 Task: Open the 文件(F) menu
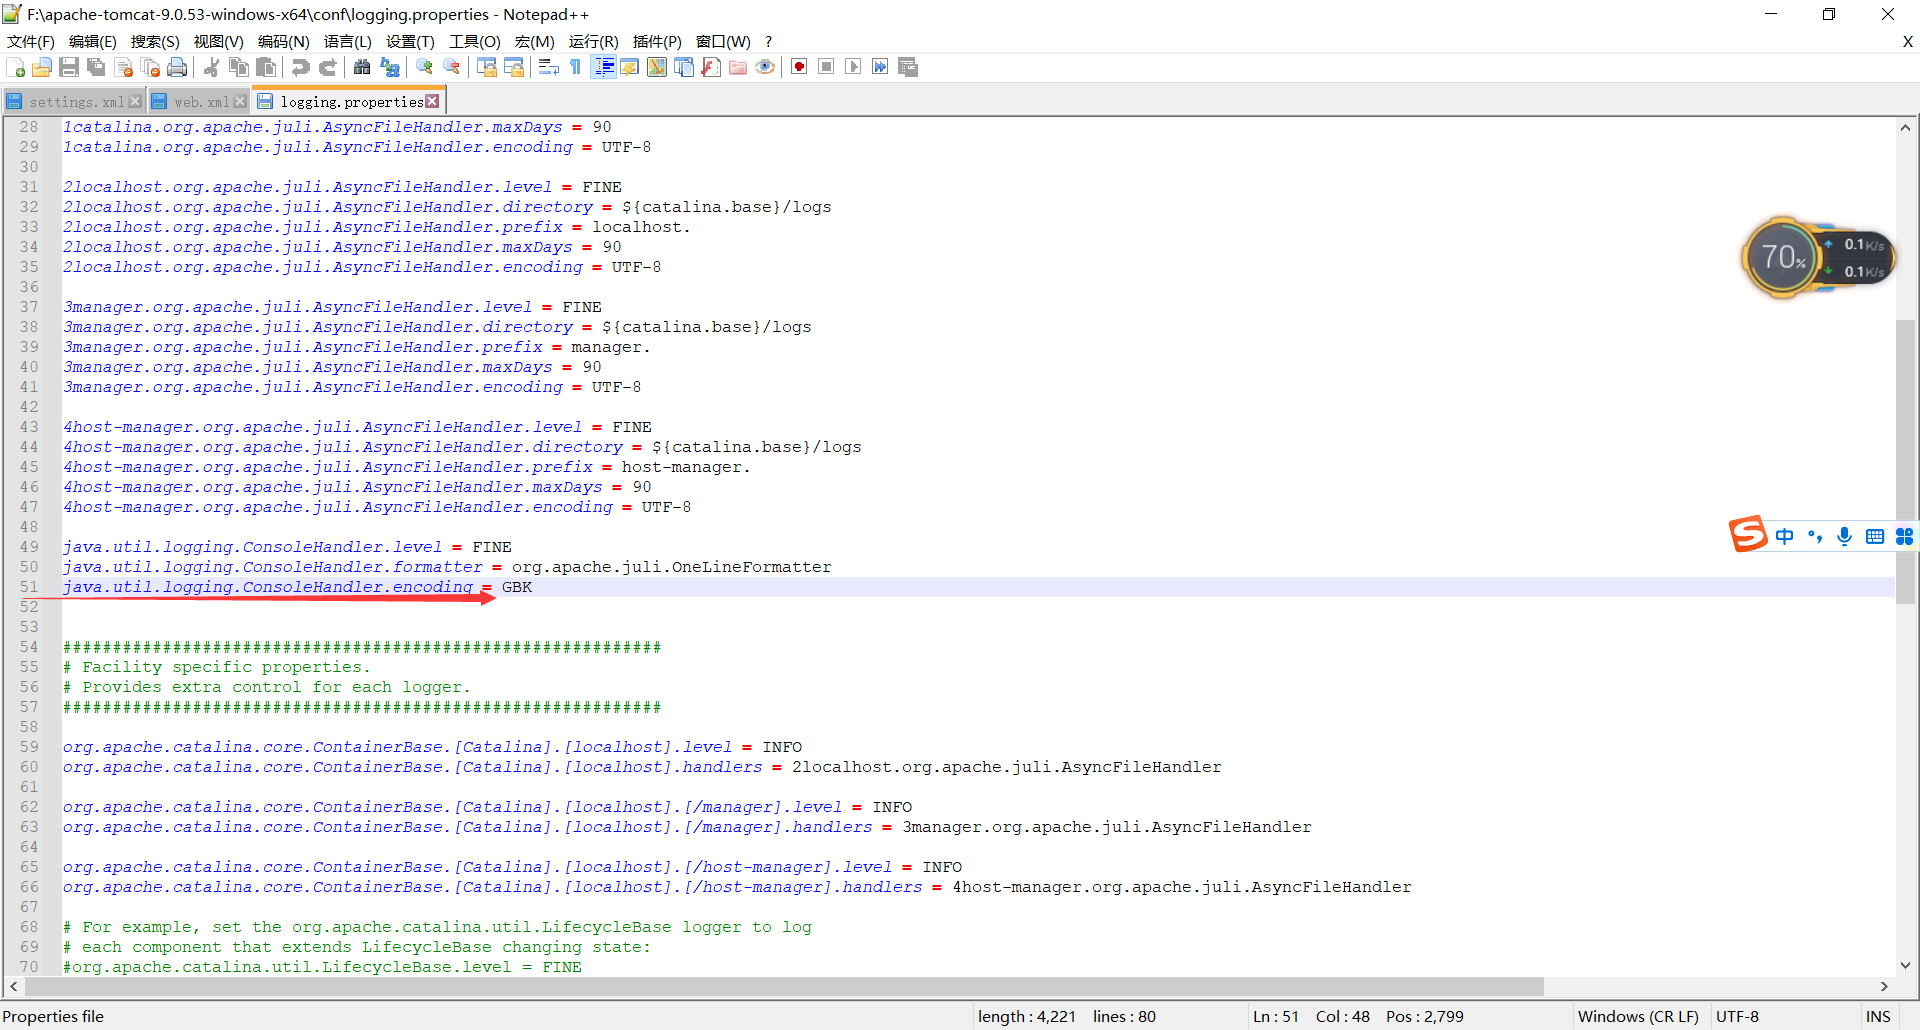point(31,41)
